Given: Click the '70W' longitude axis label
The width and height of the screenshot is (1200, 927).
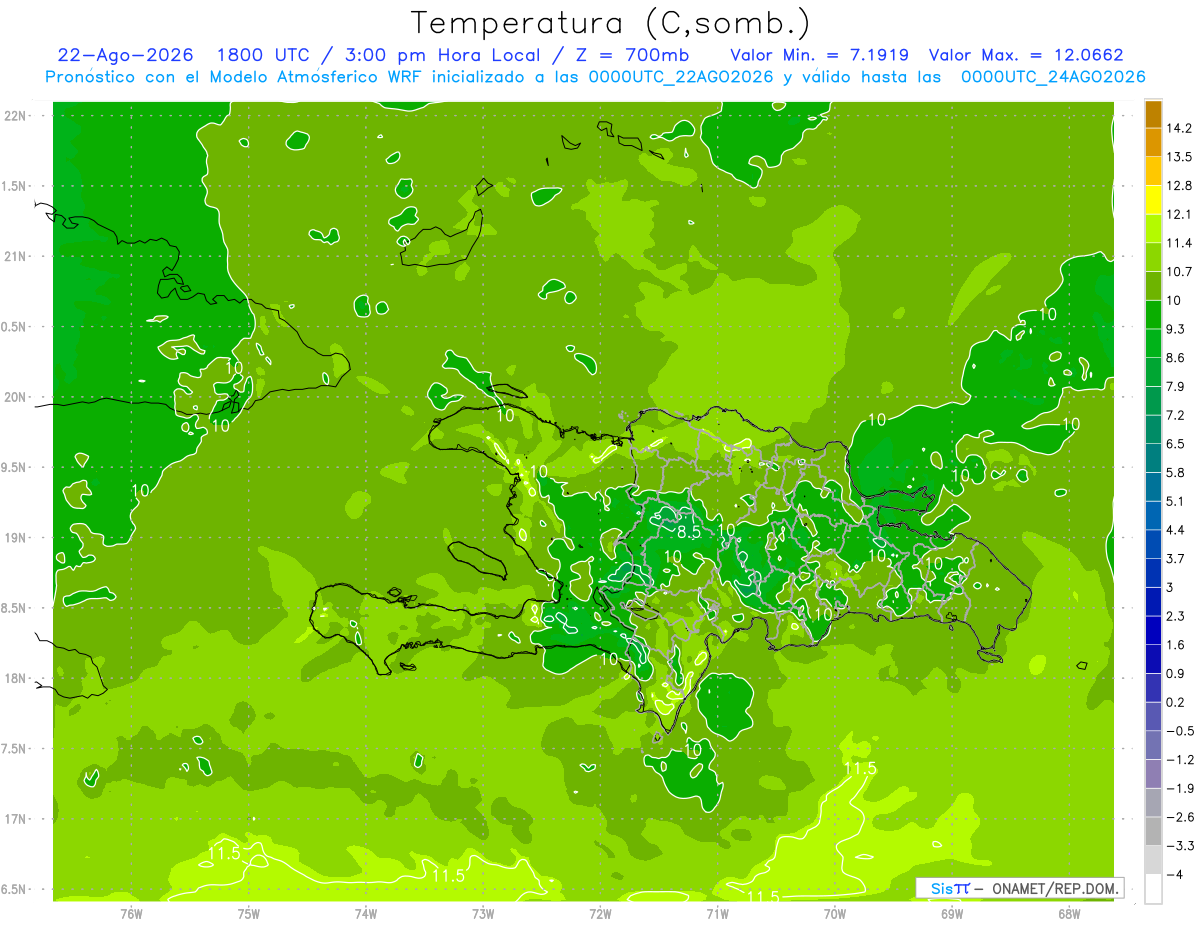Looking at the screenshot, I should (x=835, y=912).
